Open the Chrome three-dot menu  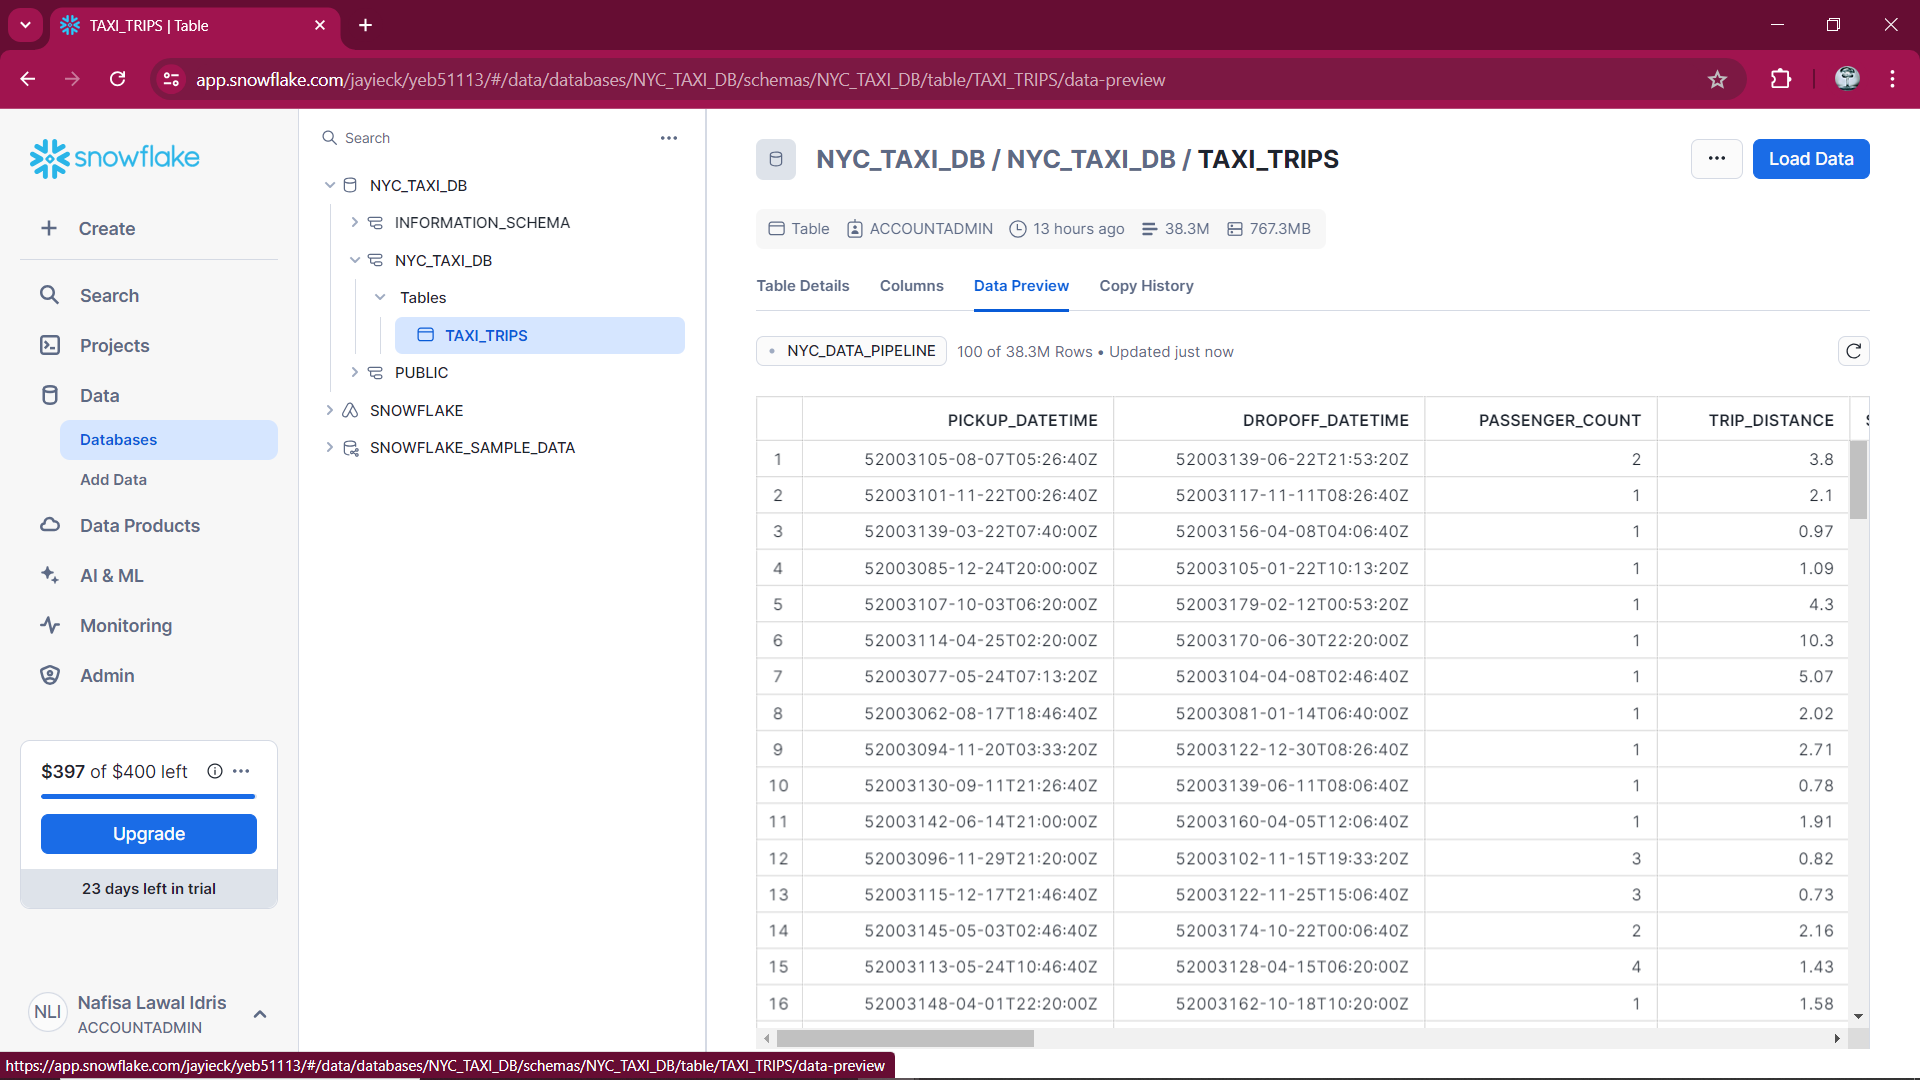click(1892, 79)
